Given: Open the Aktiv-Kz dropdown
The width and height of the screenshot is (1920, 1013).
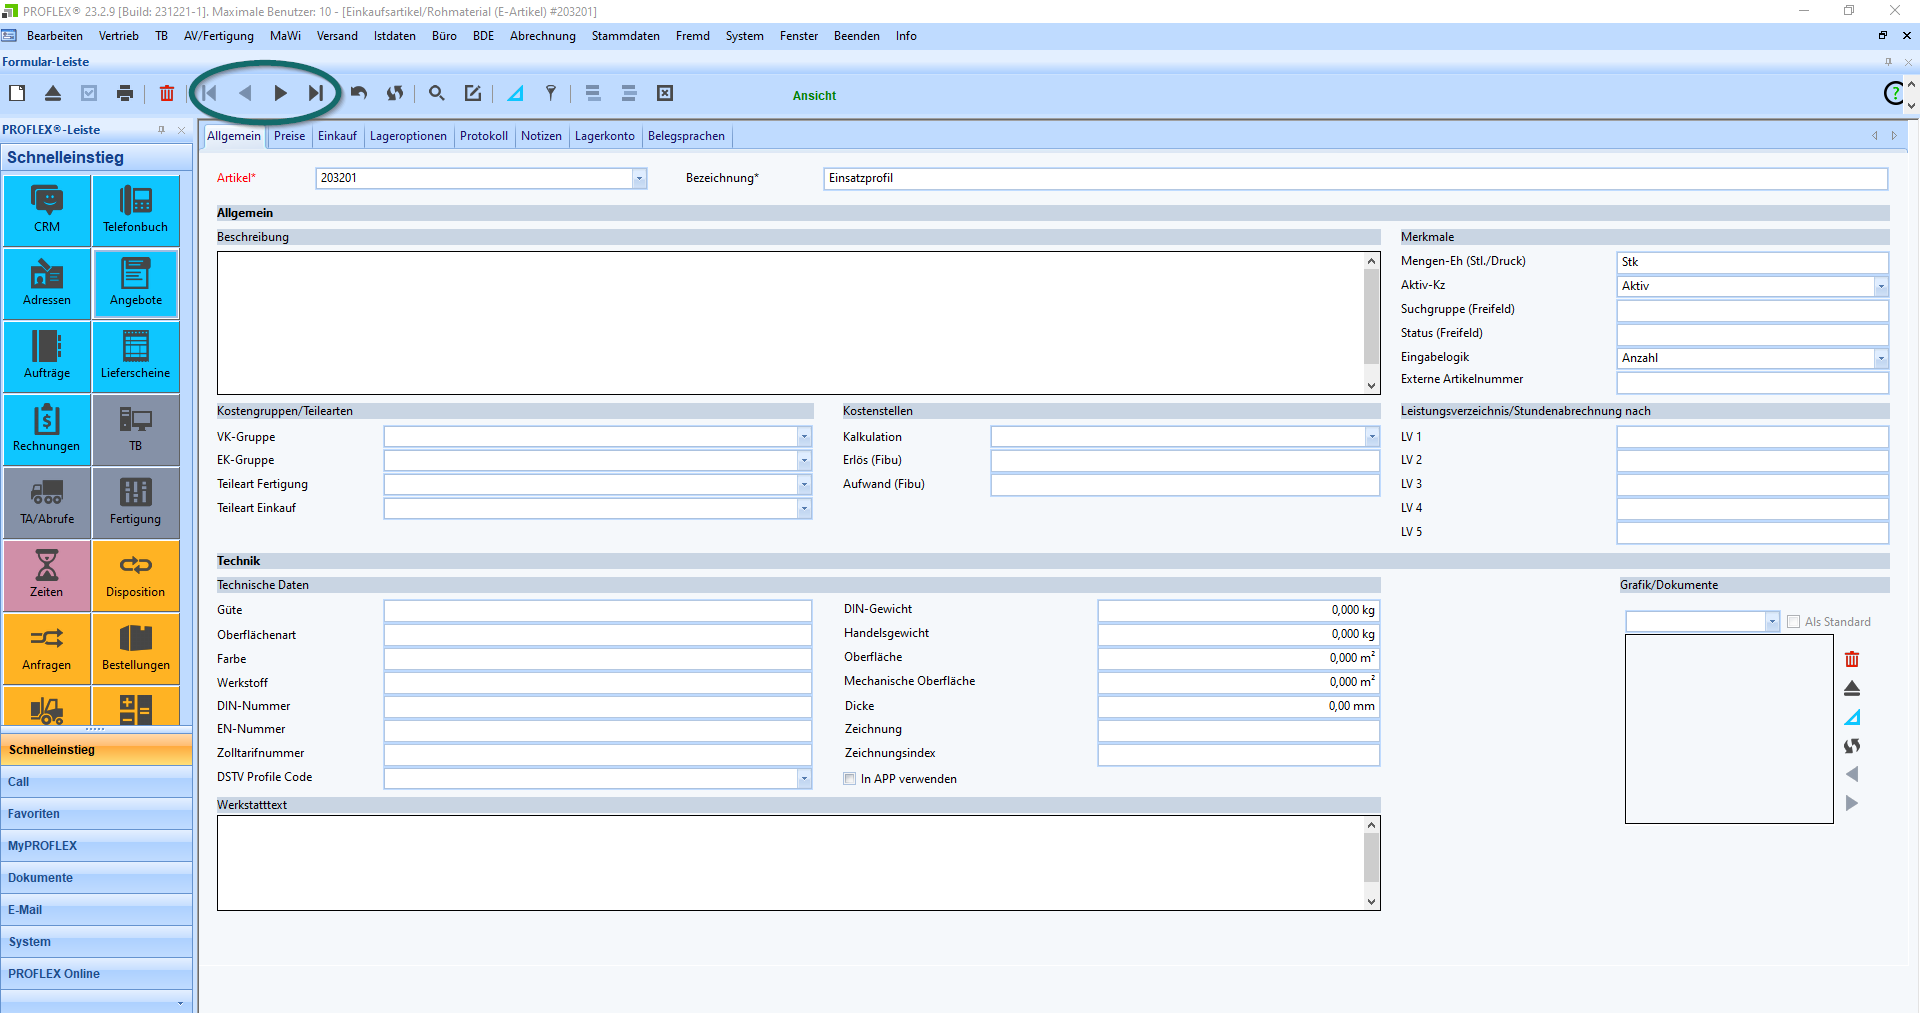Looking at the screenshot, I should tap(1880, 286).
